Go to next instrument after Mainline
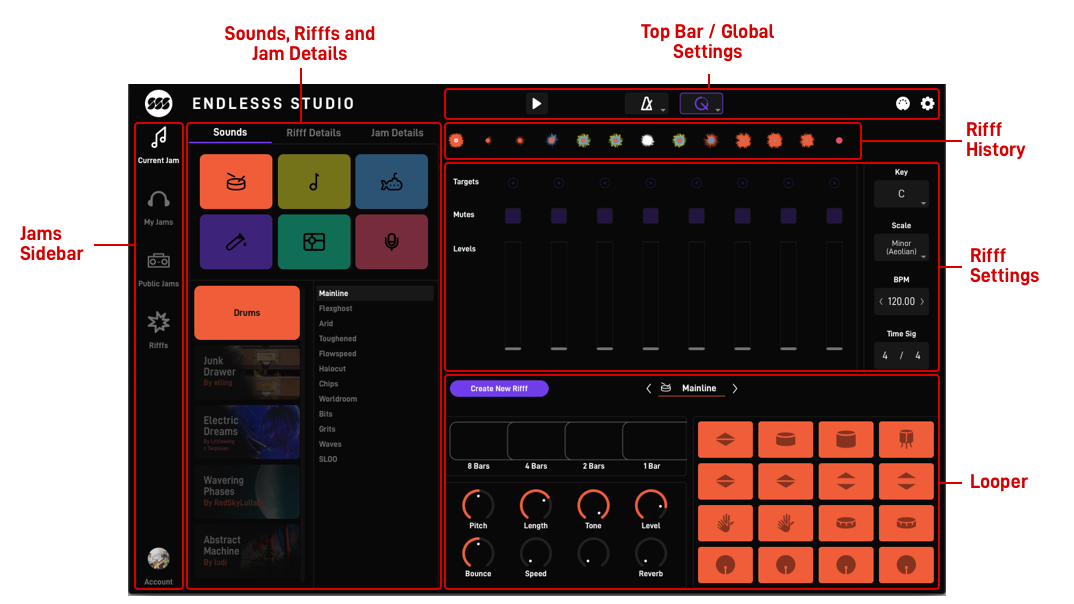Screen dimensions: 1074x604 [x=735, y=388]
